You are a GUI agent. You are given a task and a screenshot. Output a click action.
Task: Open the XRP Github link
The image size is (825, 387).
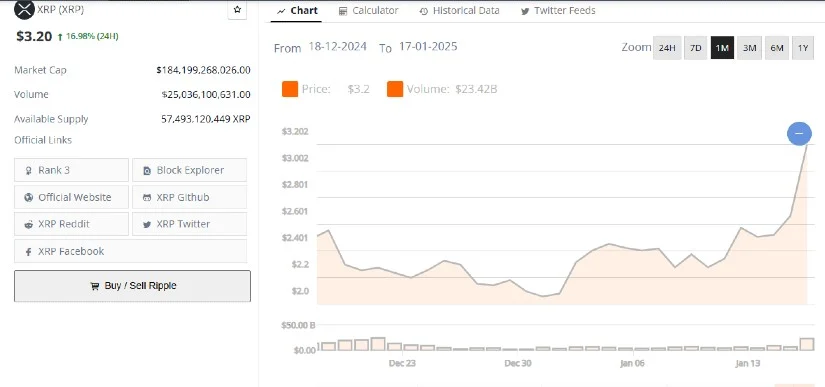[189, 197]
